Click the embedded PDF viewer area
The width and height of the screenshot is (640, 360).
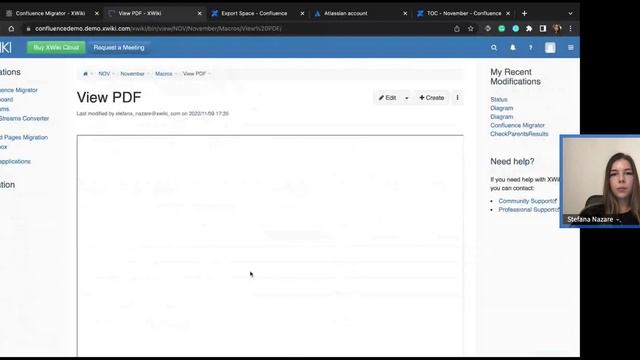[270, 245]
